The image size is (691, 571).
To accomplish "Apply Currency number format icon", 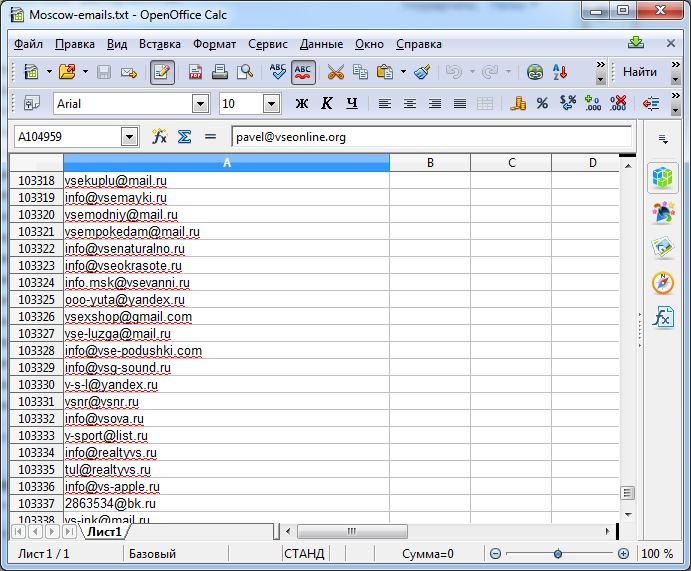I will tap(518, 104).
